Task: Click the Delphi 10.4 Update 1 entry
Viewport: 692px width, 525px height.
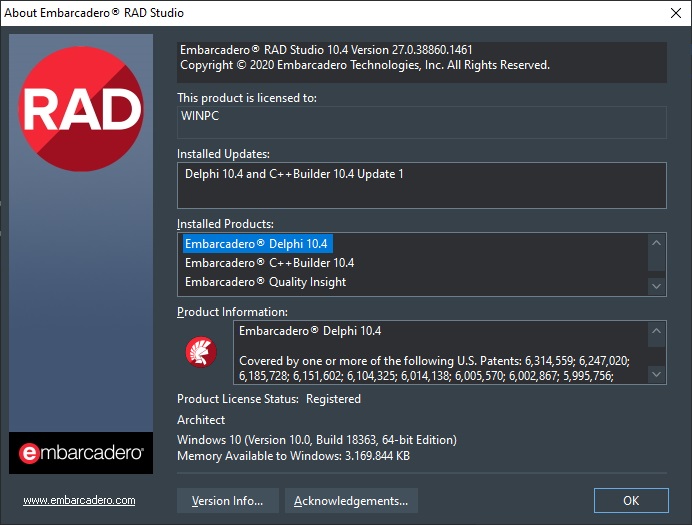Action: click(x=294, y=174)
